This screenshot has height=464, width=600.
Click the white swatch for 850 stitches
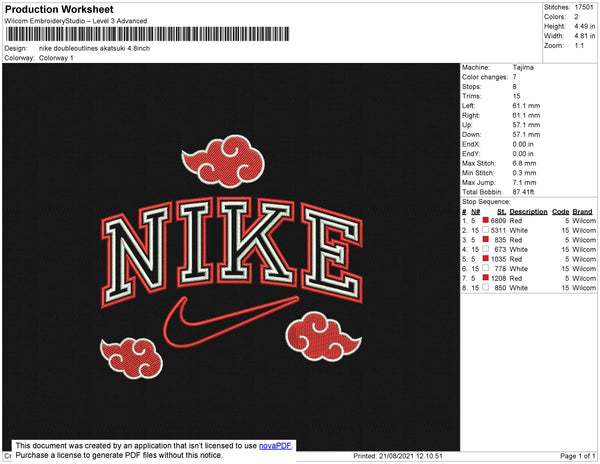pyautogui.click(x=486, y=287)
